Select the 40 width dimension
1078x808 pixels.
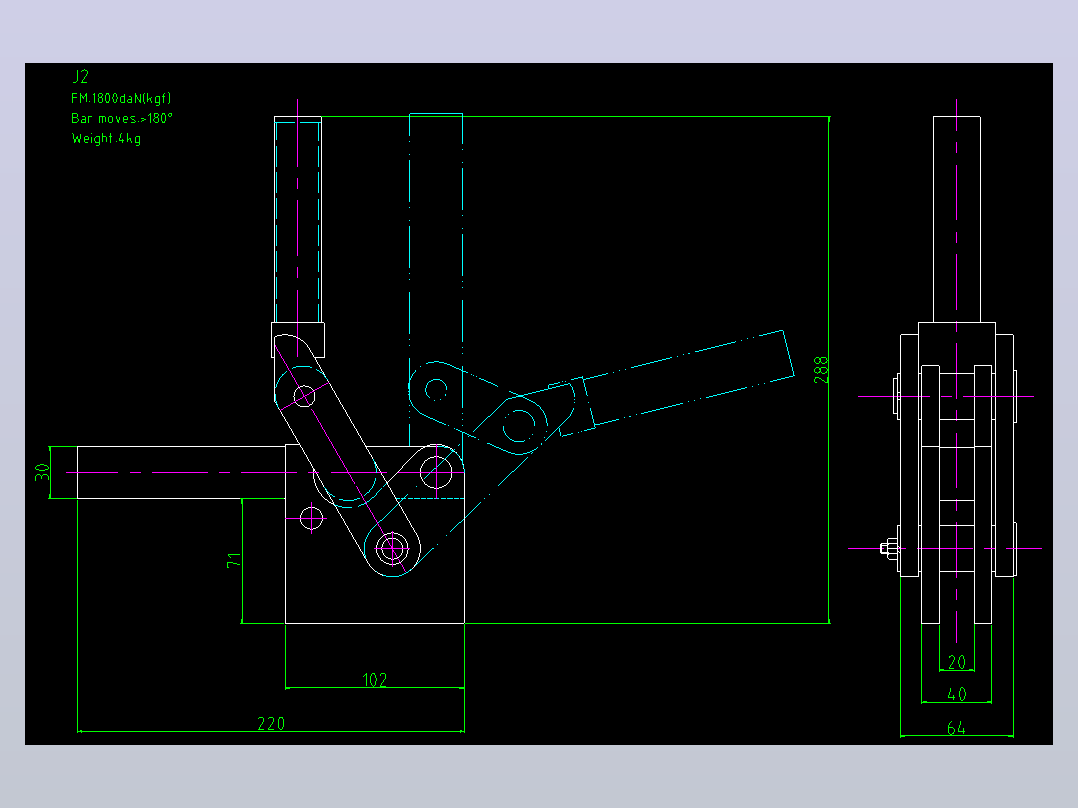coord(956,695)
